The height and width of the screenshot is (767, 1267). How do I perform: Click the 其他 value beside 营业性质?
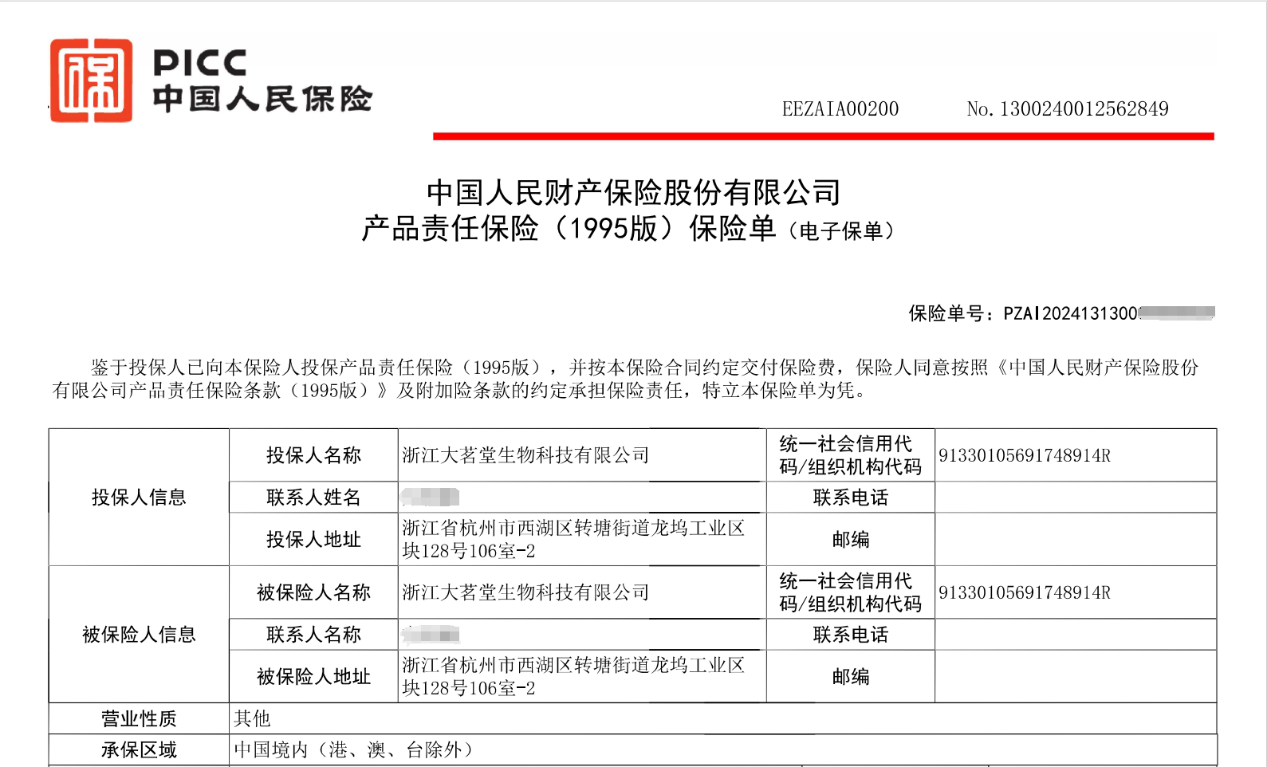[252, 719]
